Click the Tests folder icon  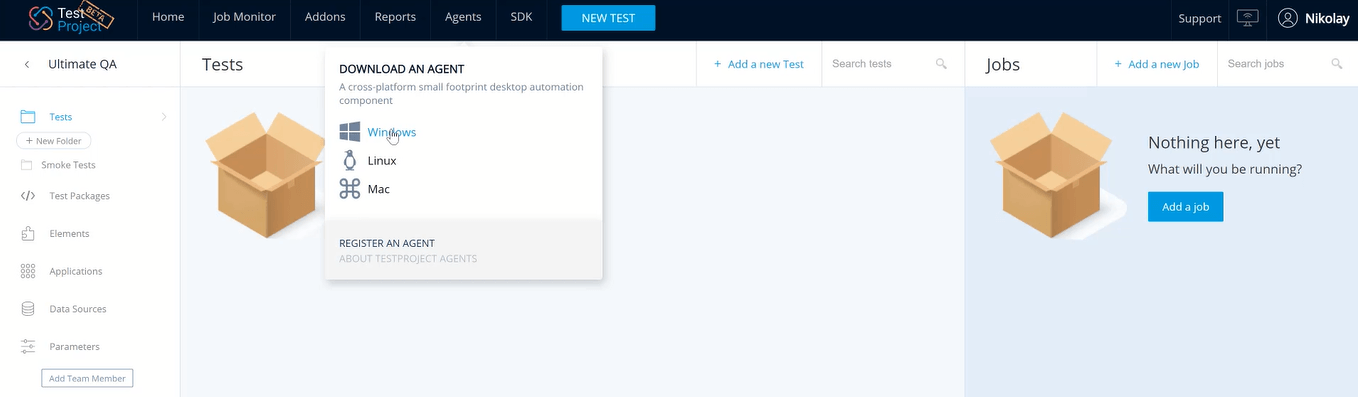point(28,117)
